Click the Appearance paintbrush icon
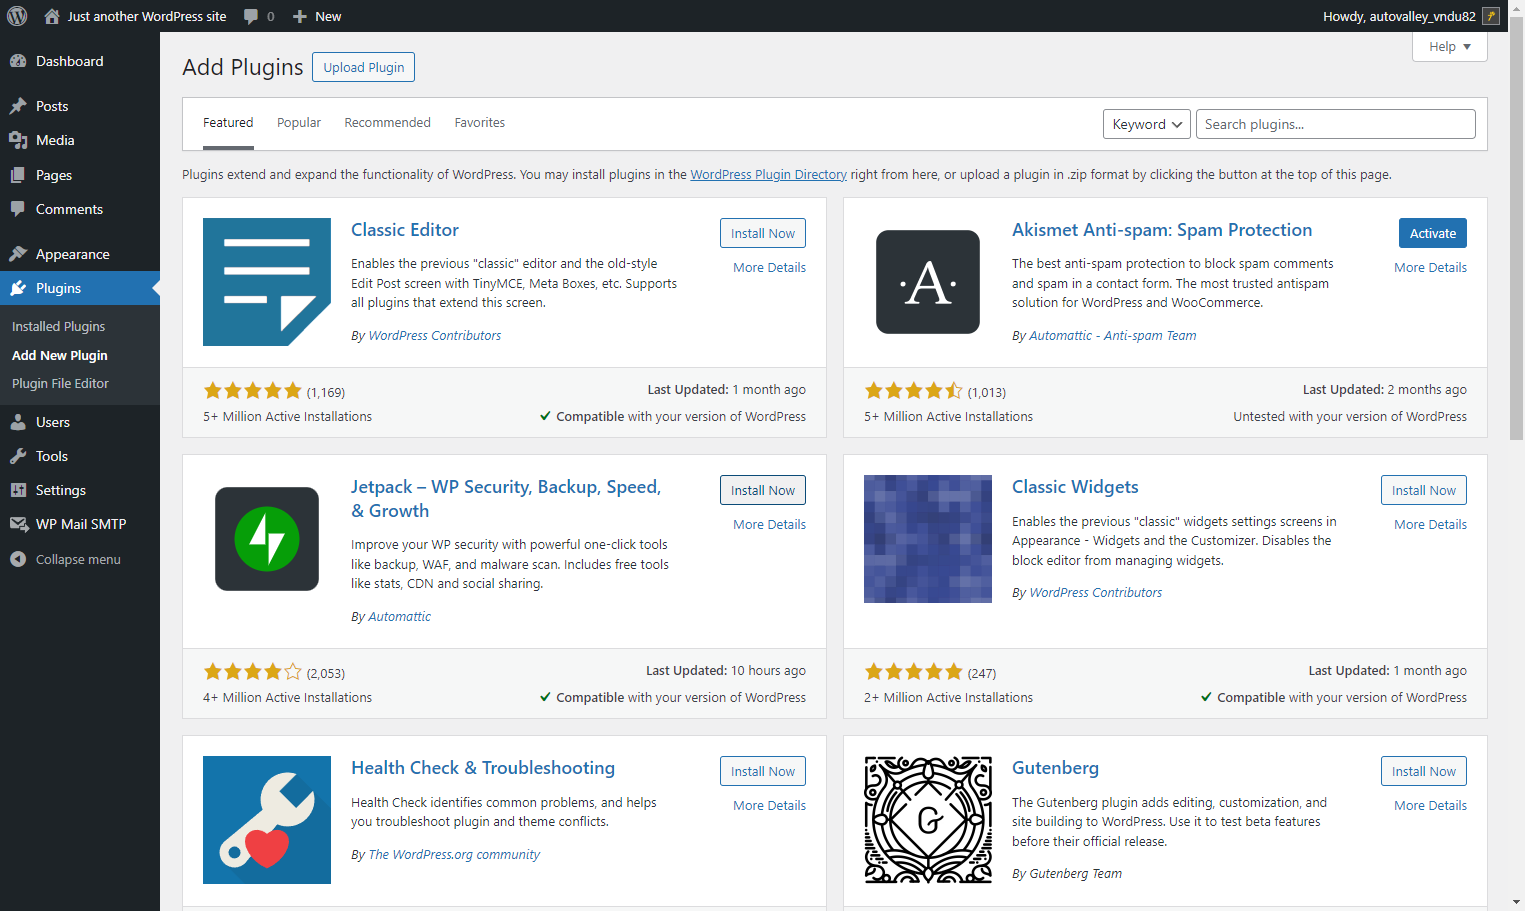This screenshot has width=1525, height=911. tap(18, 254)
